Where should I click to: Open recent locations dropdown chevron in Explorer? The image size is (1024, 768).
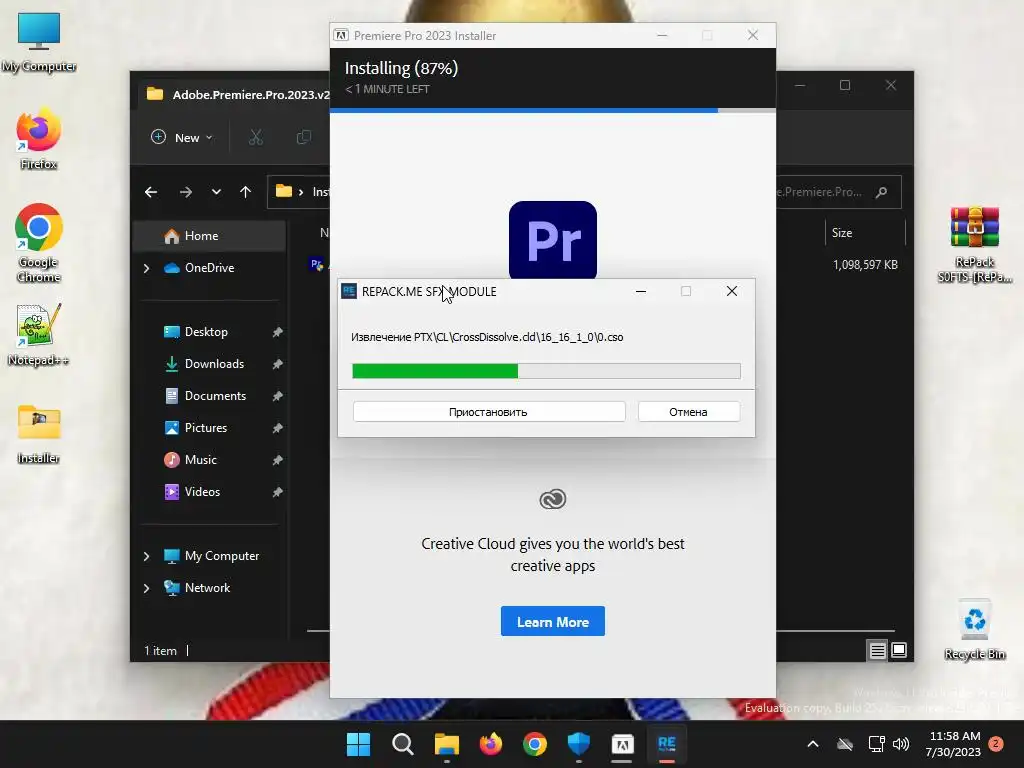pos(216,192)
